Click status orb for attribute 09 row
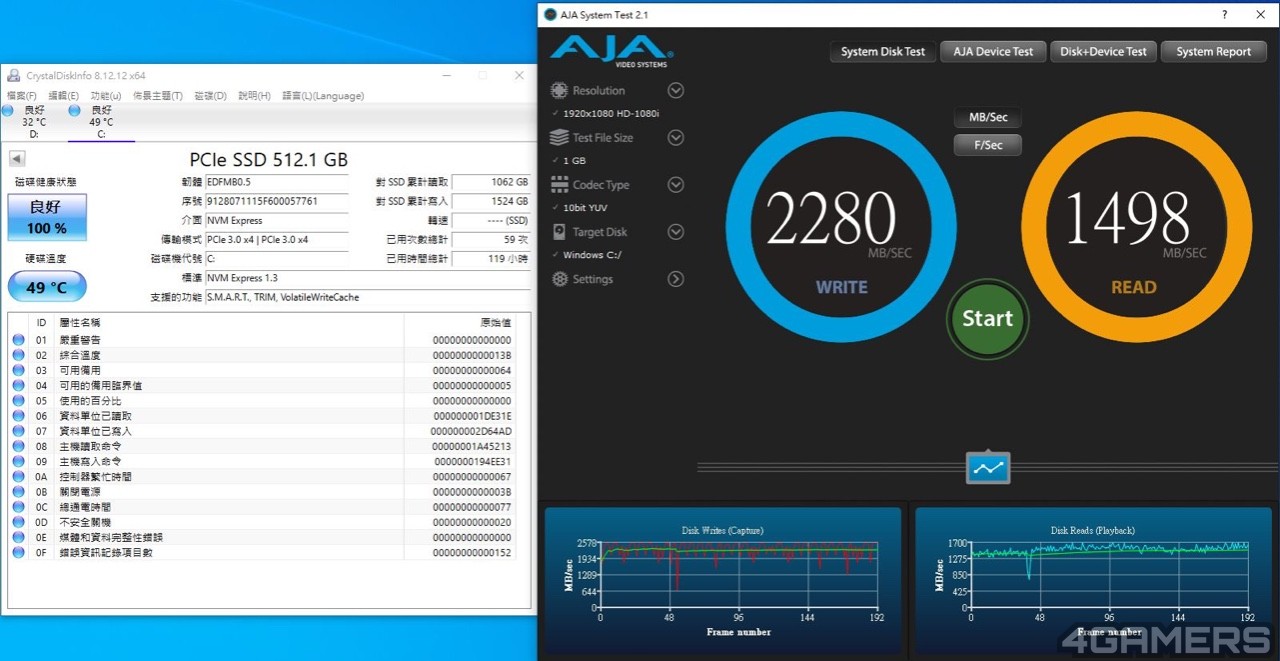 [18, 462]
